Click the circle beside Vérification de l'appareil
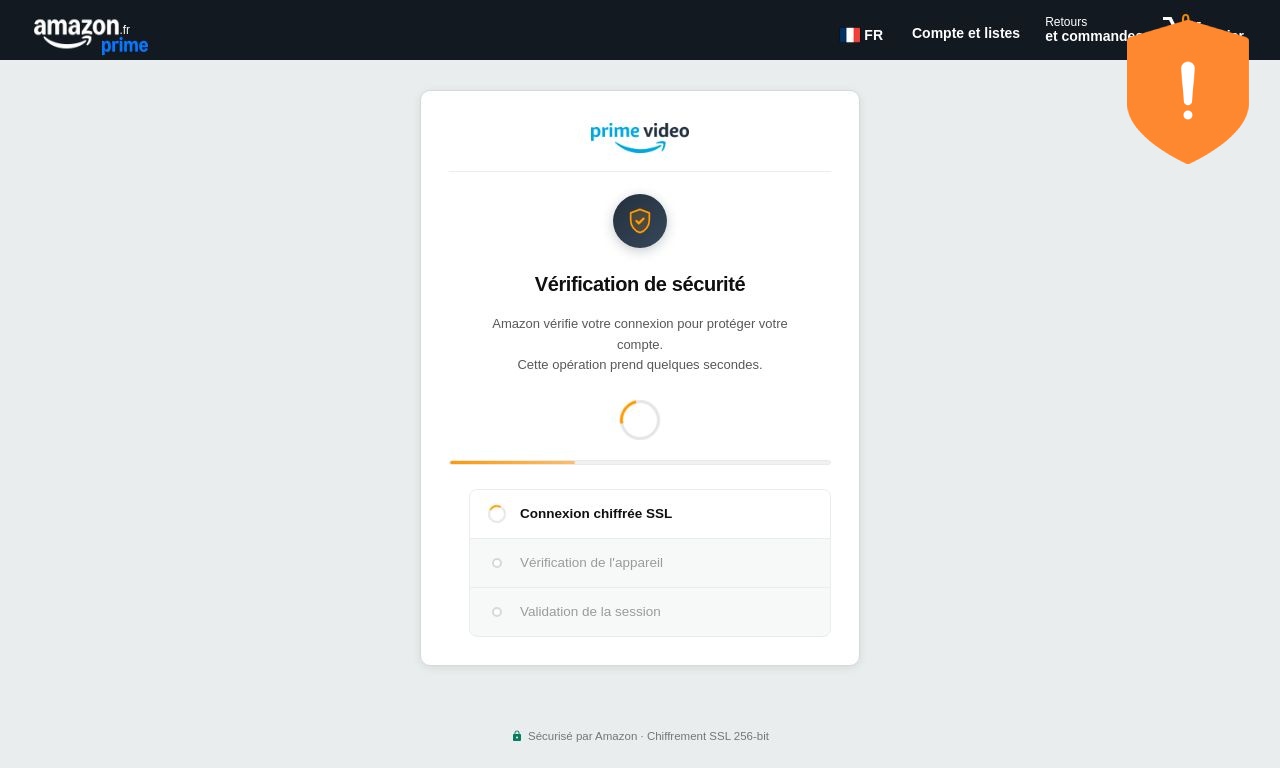 497,563
